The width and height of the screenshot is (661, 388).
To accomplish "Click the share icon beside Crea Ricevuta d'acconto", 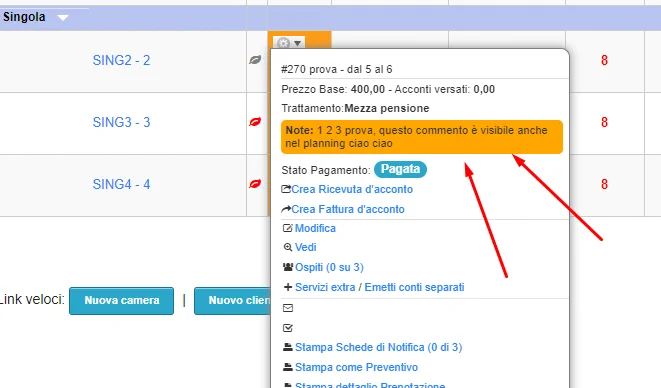I will 286,189.
